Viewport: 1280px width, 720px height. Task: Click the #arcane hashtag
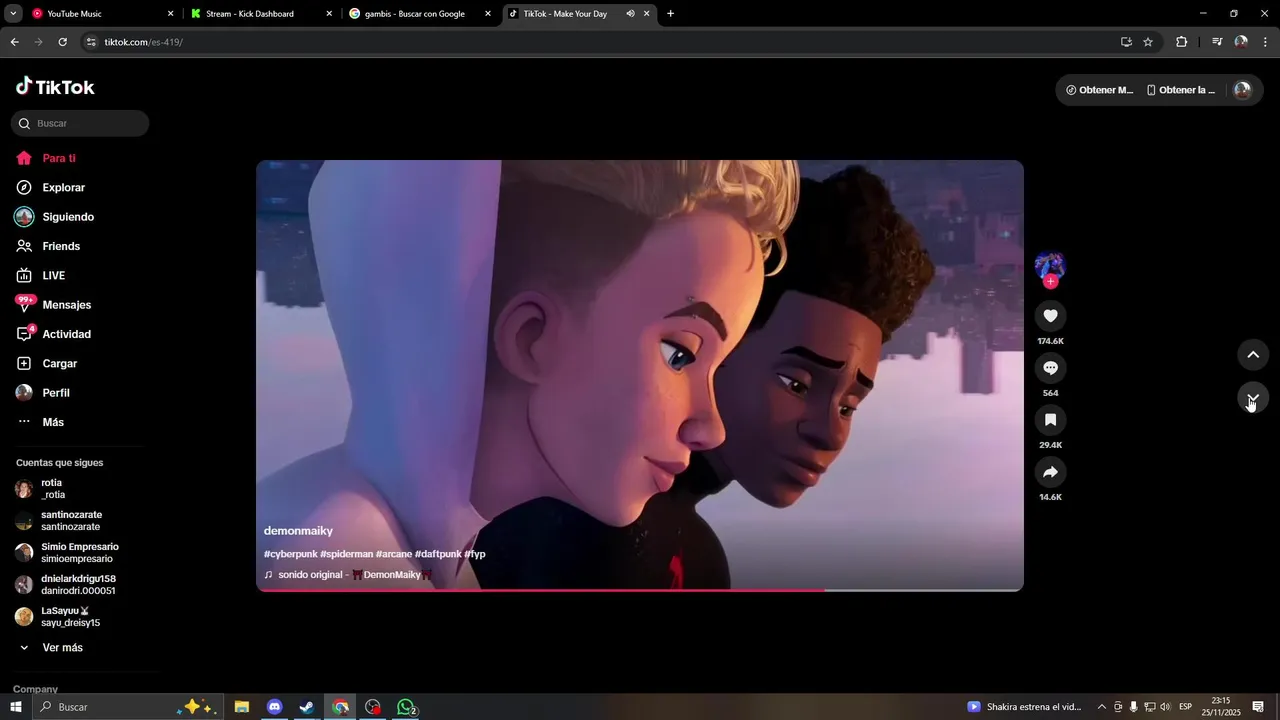394,554
